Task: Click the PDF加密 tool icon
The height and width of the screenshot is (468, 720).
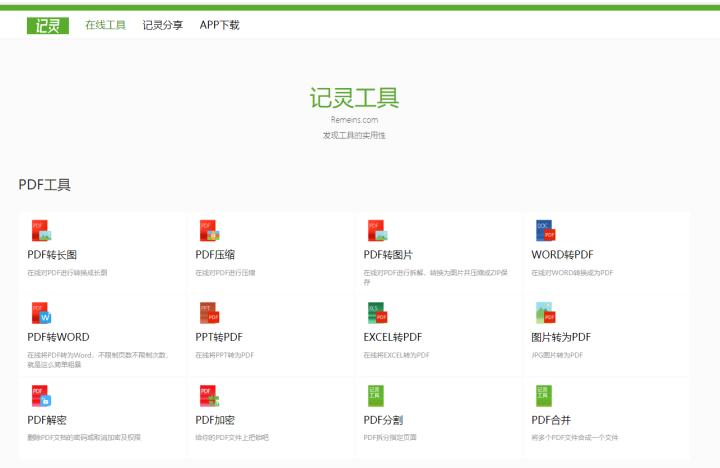Action: [209, 396]
